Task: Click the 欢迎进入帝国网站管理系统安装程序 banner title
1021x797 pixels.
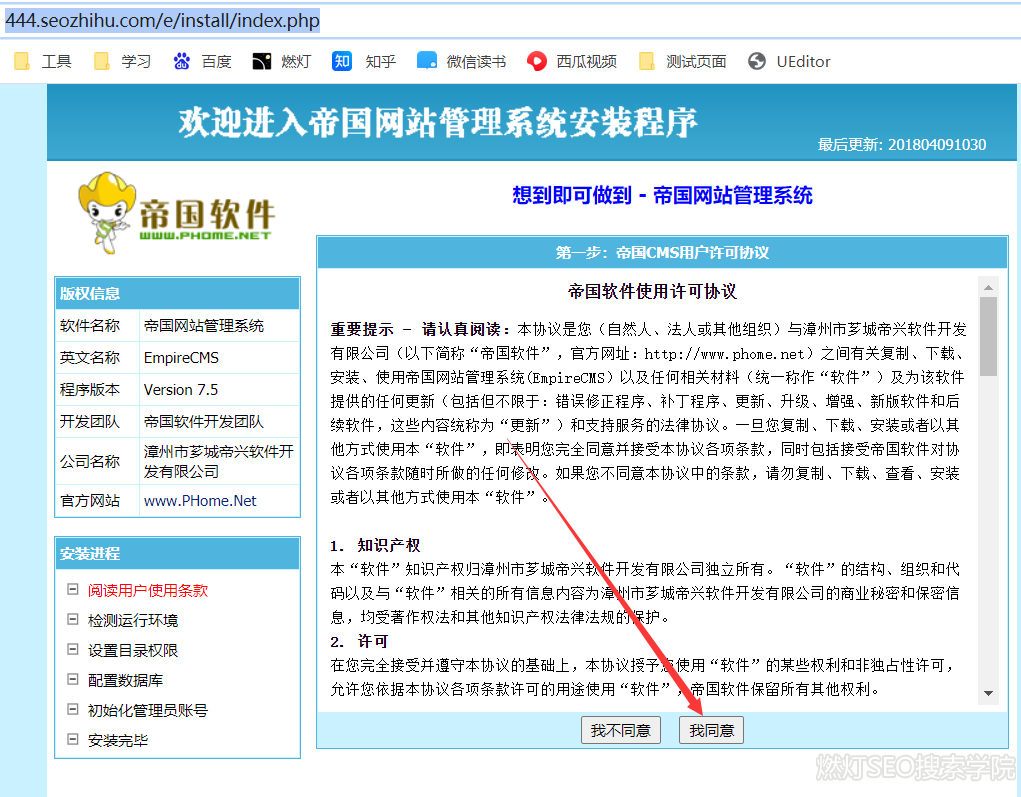Action: 438,122
